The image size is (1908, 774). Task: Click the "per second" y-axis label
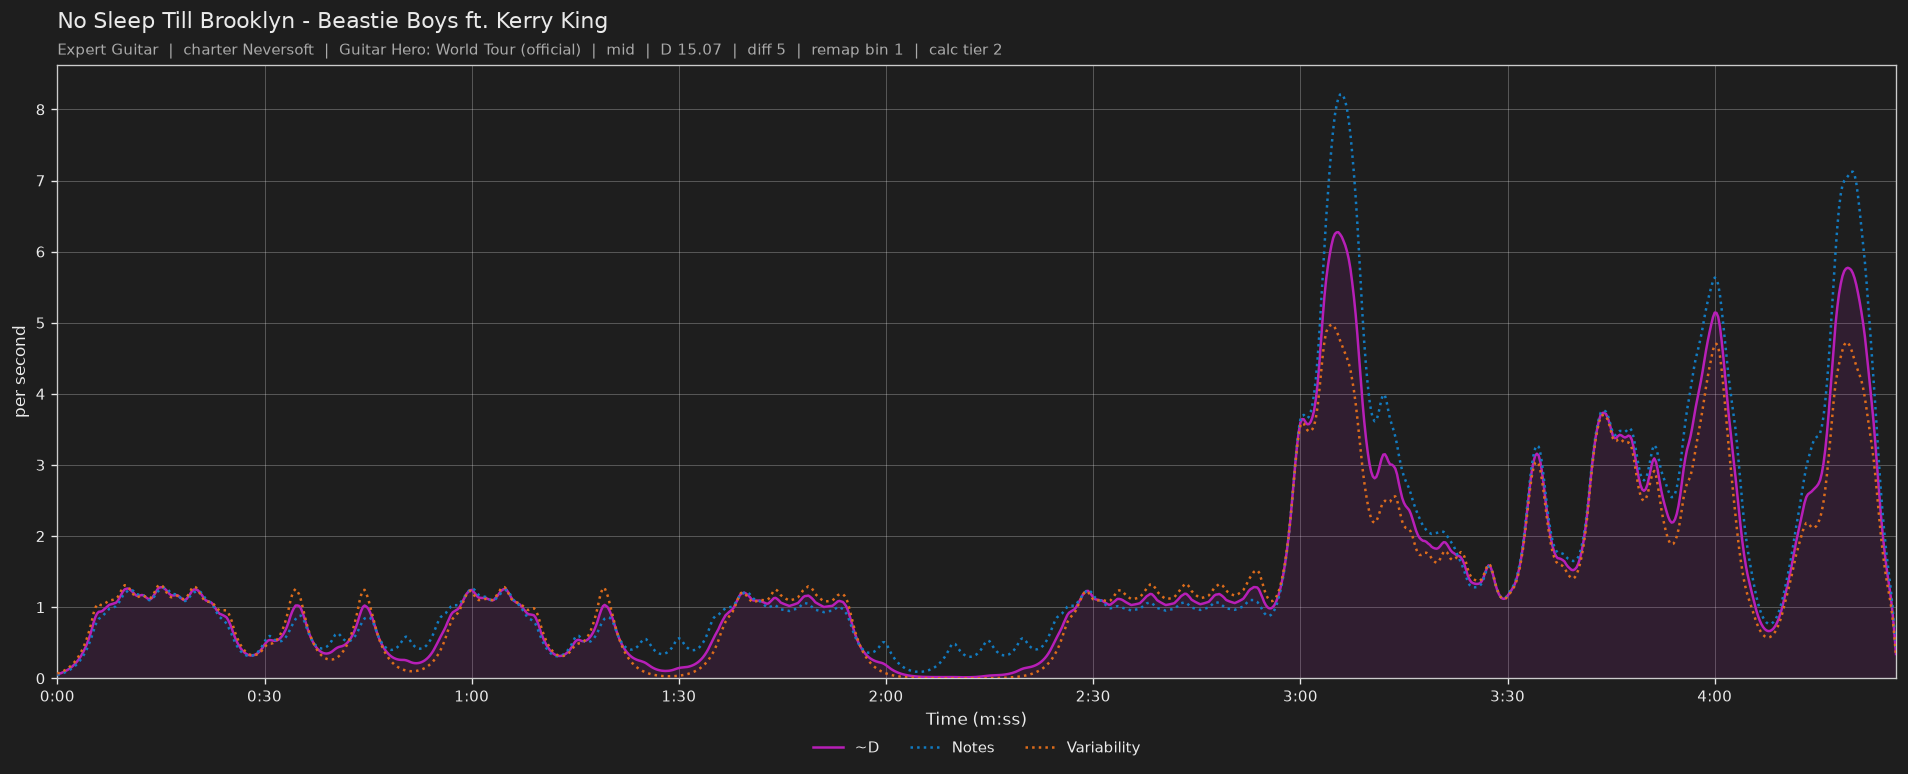(20, 372)
